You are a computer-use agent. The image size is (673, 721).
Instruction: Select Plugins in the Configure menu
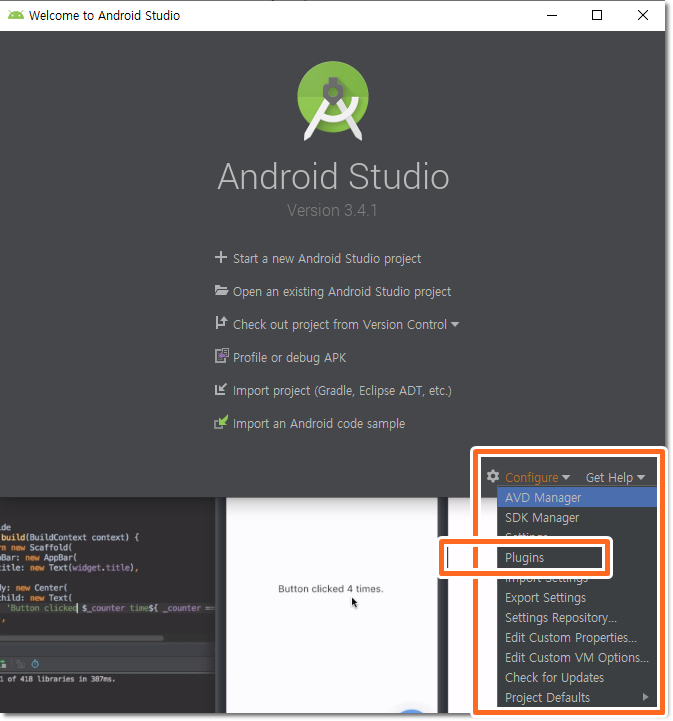(x=550, y=558)
